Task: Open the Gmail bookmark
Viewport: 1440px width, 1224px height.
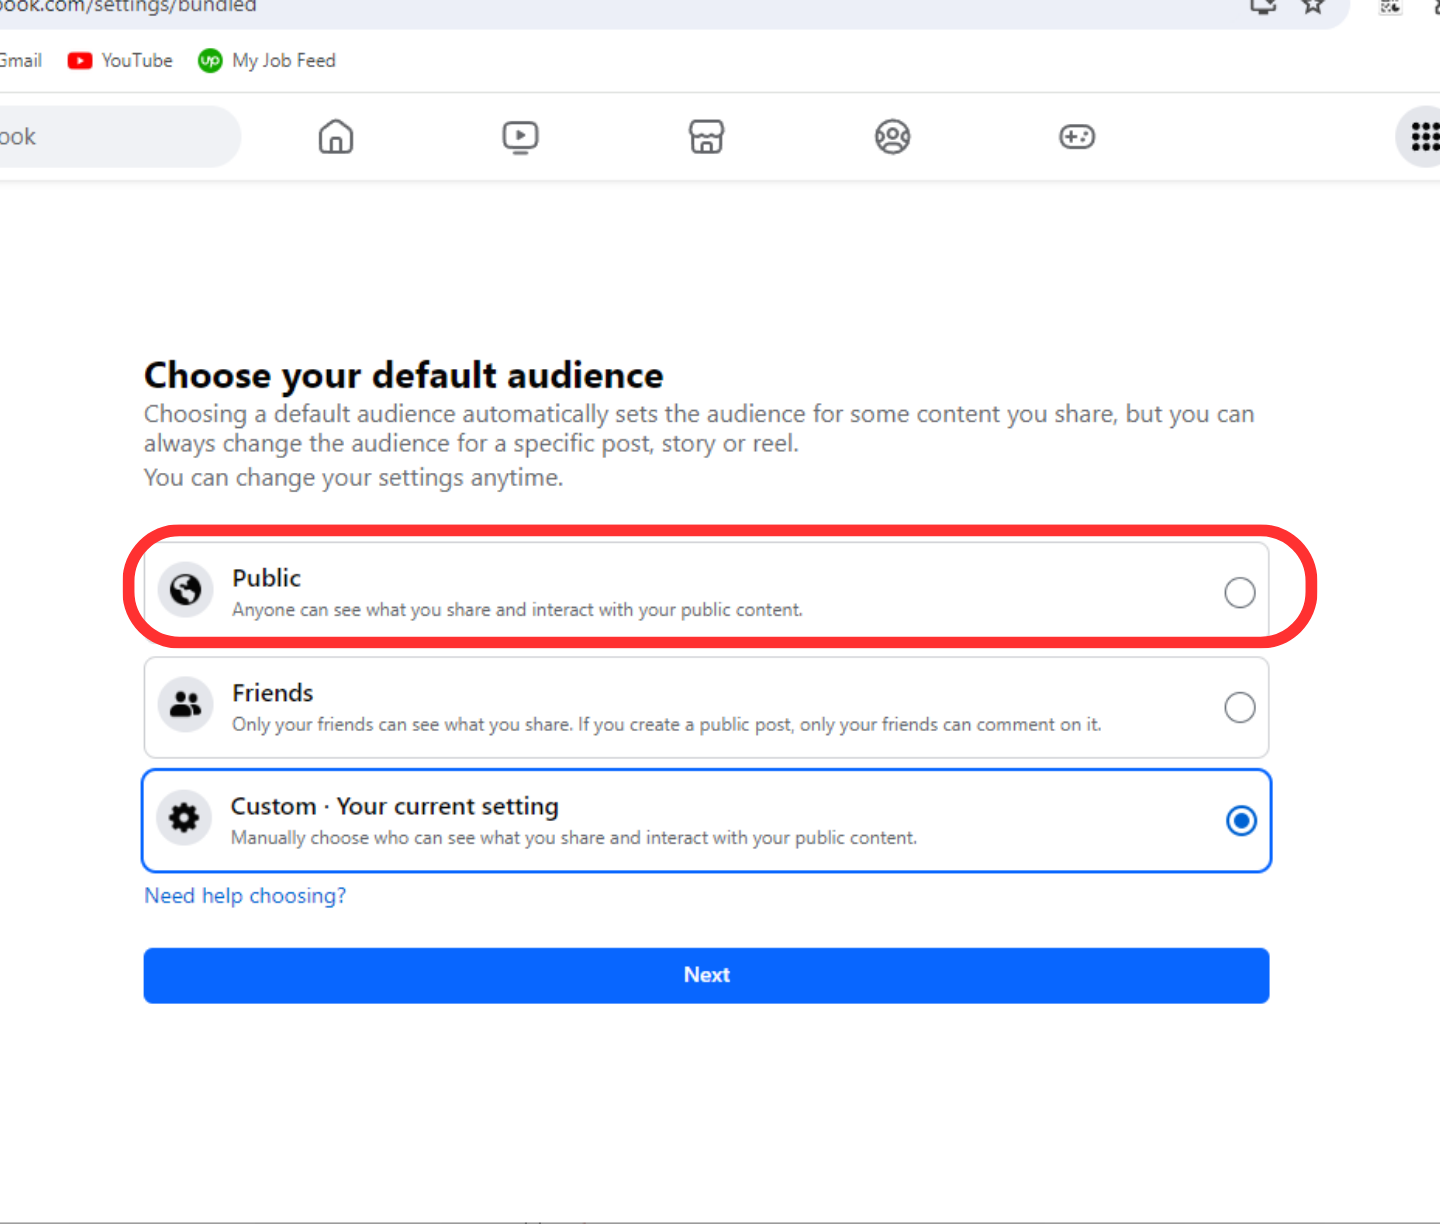Action: click(20, 61)
